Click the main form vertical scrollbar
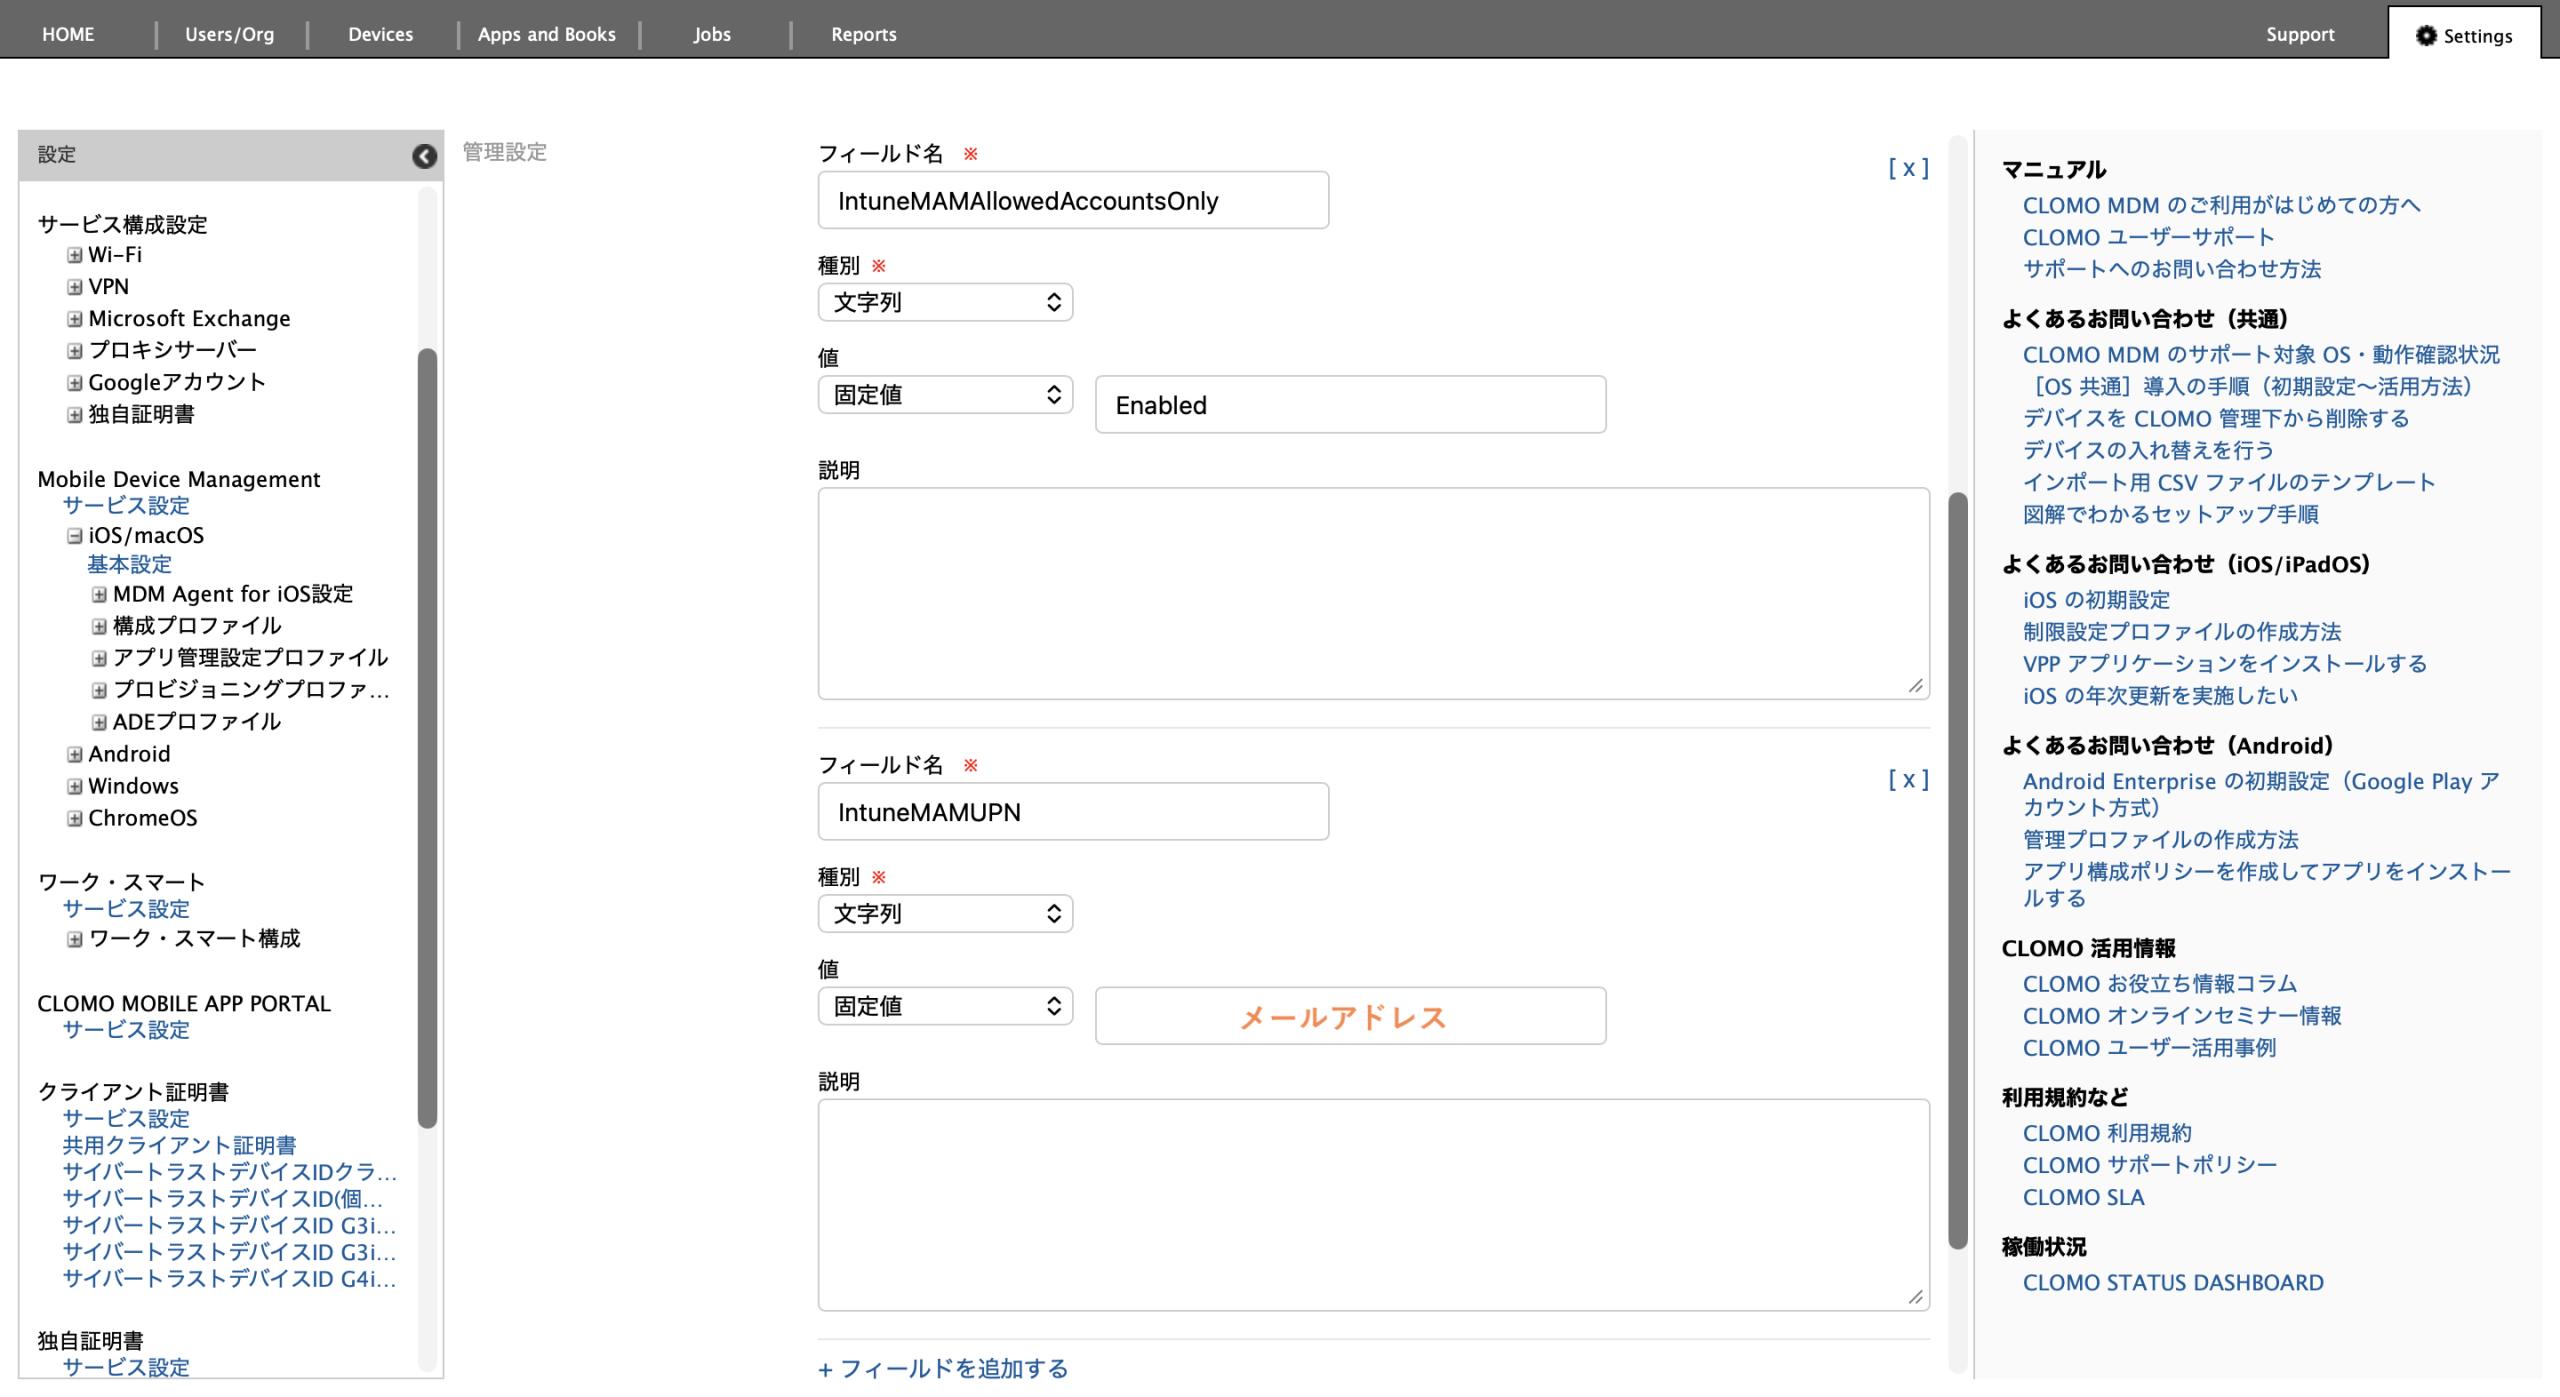Viewport: 2560px width, 1397px height. (1957, 870)
